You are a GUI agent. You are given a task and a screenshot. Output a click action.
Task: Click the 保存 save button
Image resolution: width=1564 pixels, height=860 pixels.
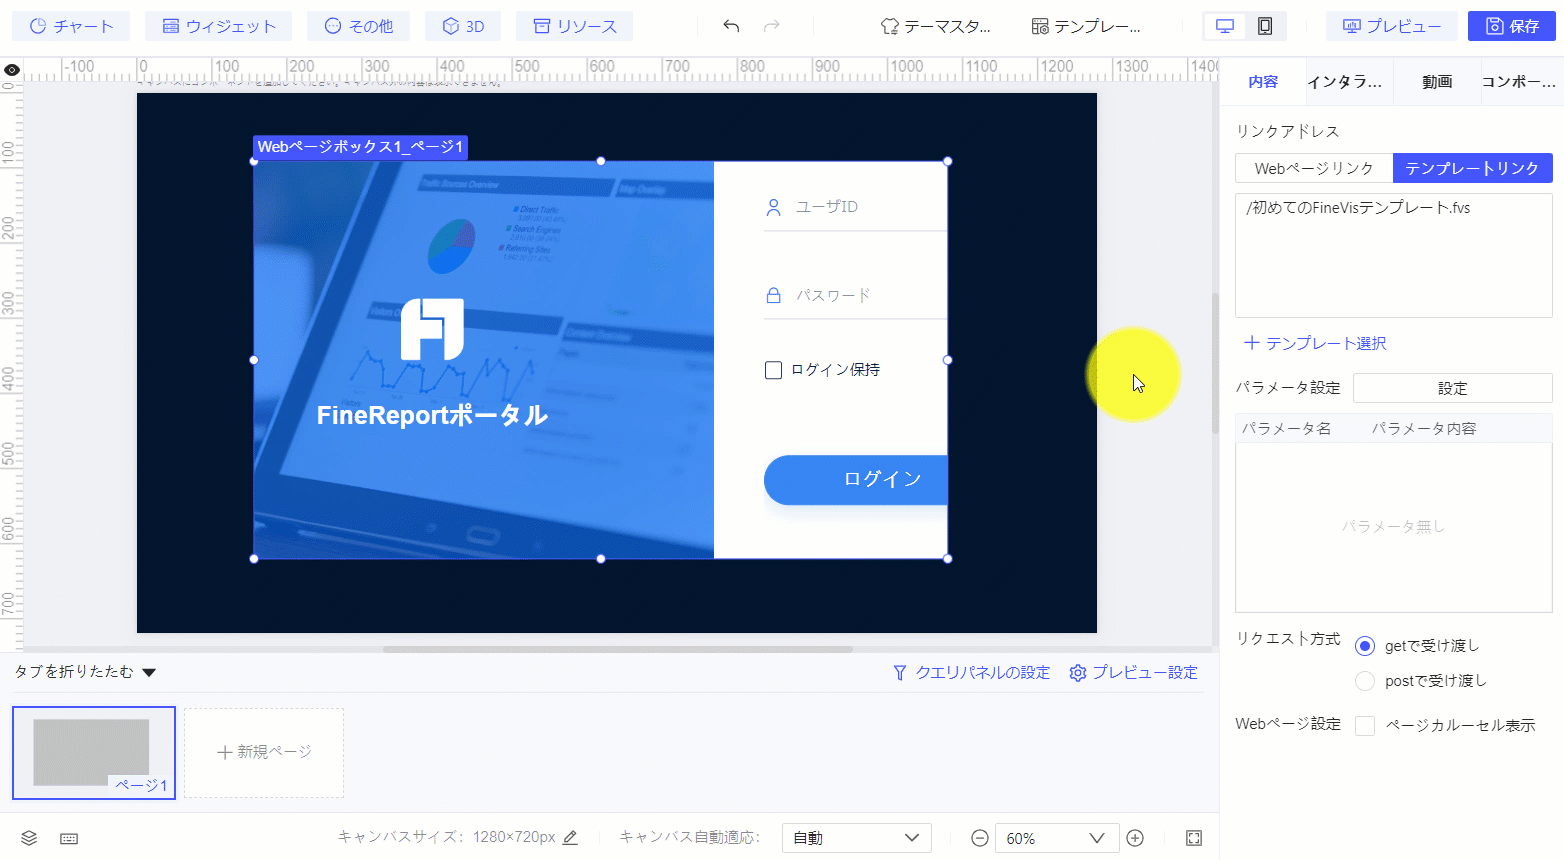coord(1512,26)
